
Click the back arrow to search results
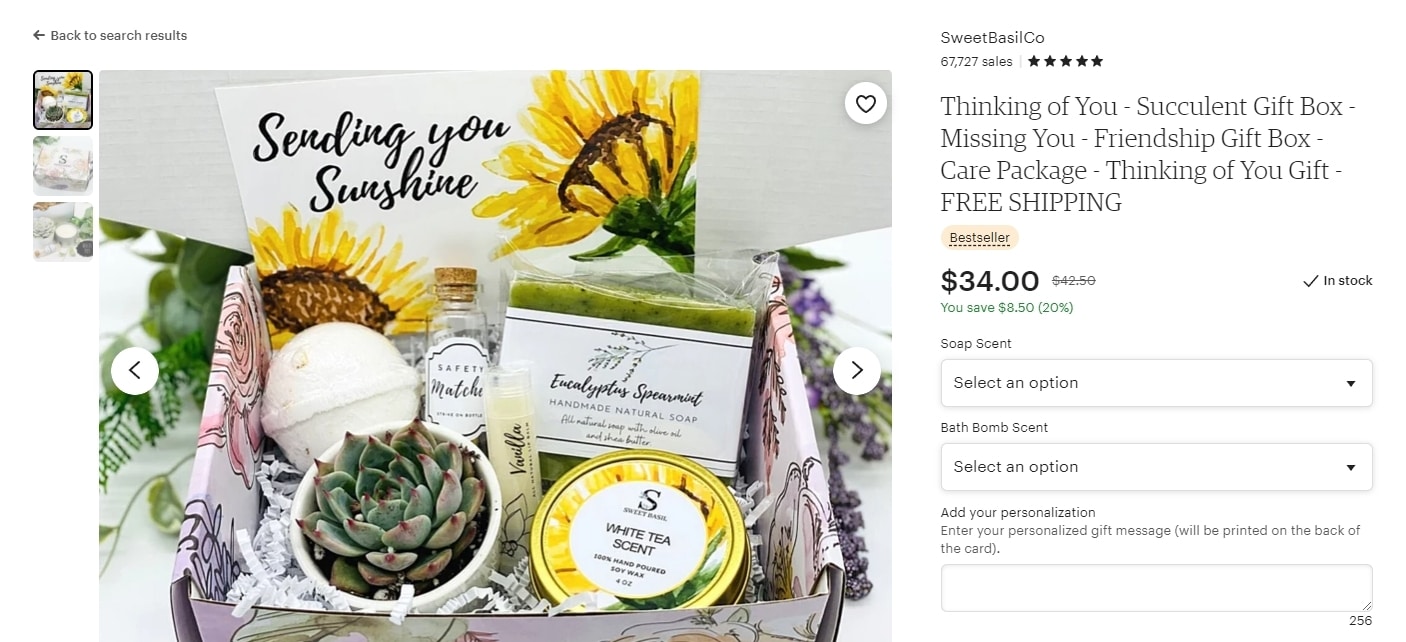39,35
